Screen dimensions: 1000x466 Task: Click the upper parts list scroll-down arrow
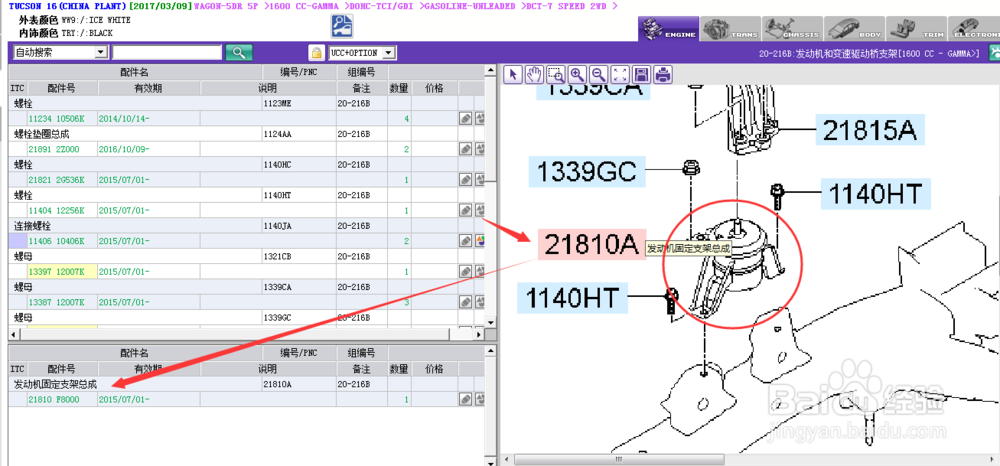point(491,323)
